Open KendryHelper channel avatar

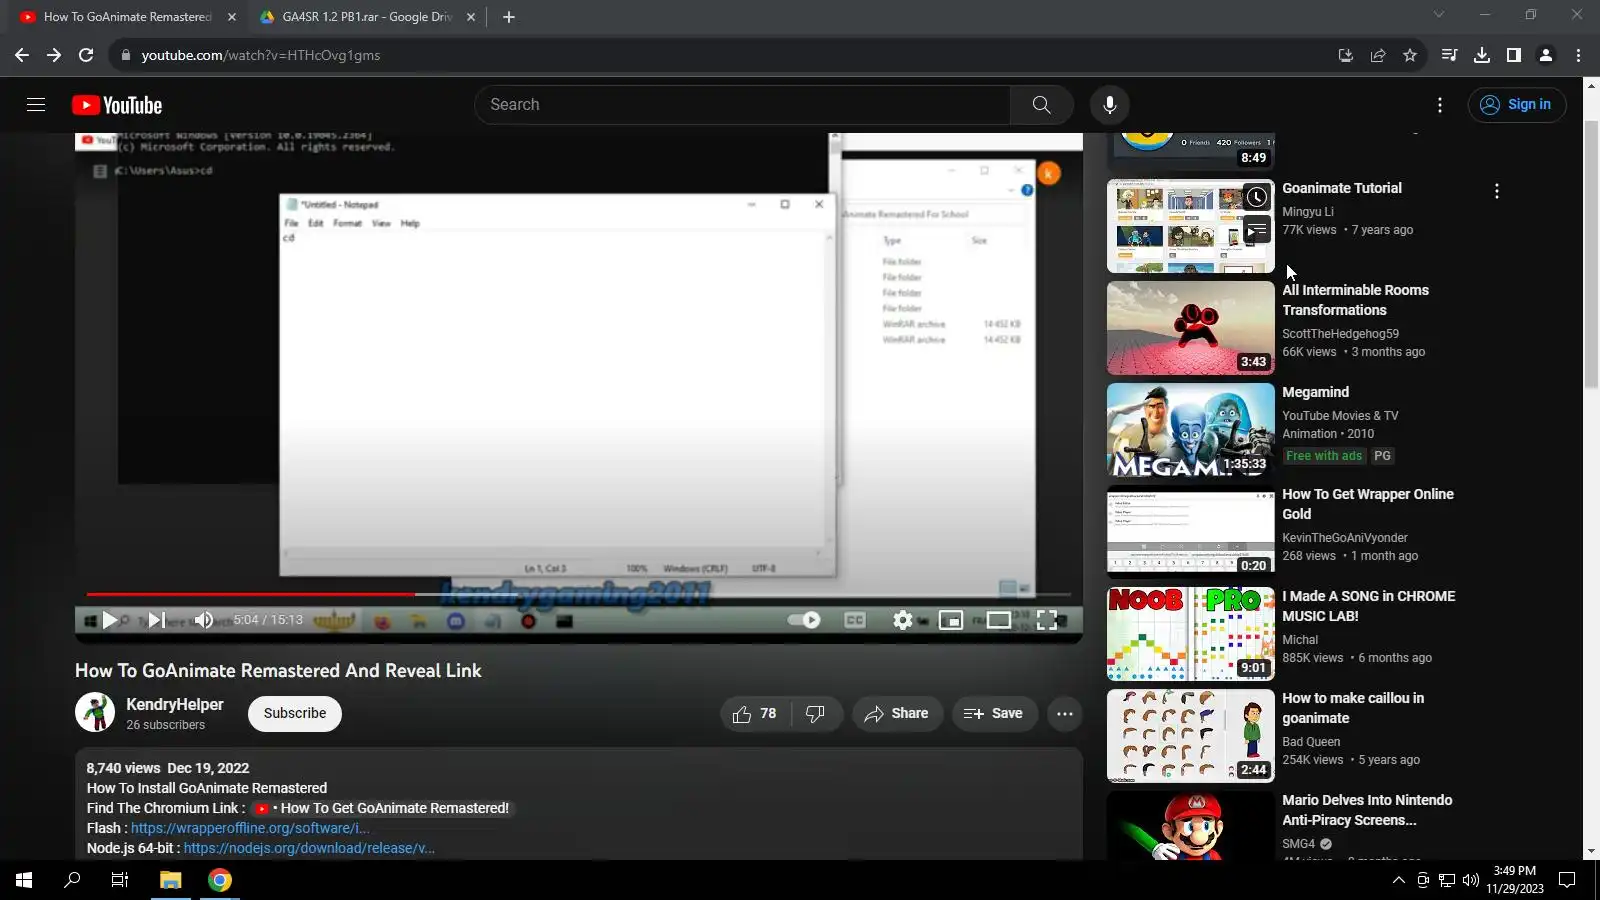95,713
